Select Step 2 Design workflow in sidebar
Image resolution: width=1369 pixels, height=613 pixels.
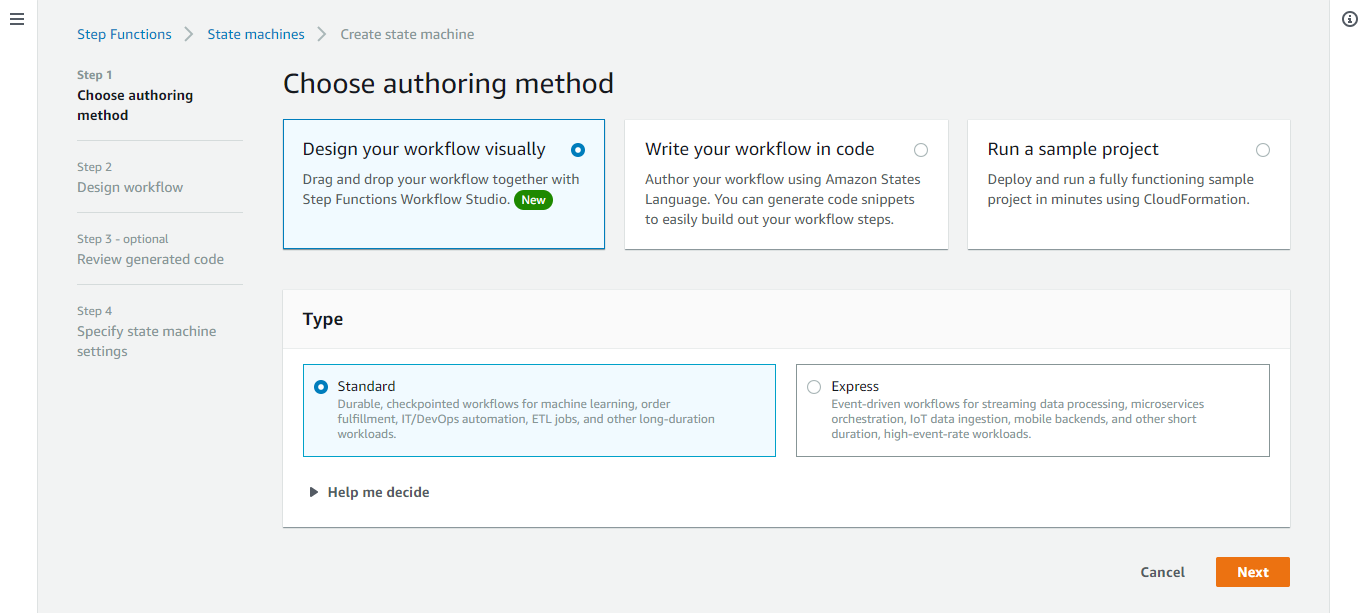130,187
